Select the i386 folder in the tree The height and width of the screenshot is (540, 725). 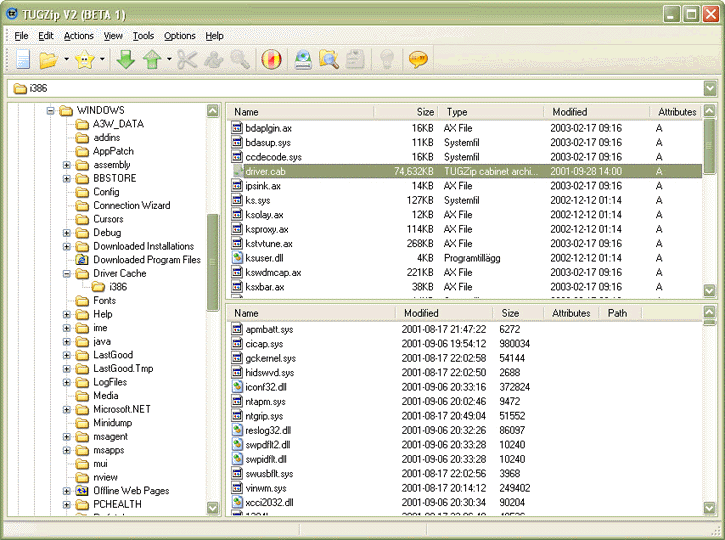[118, 287]
